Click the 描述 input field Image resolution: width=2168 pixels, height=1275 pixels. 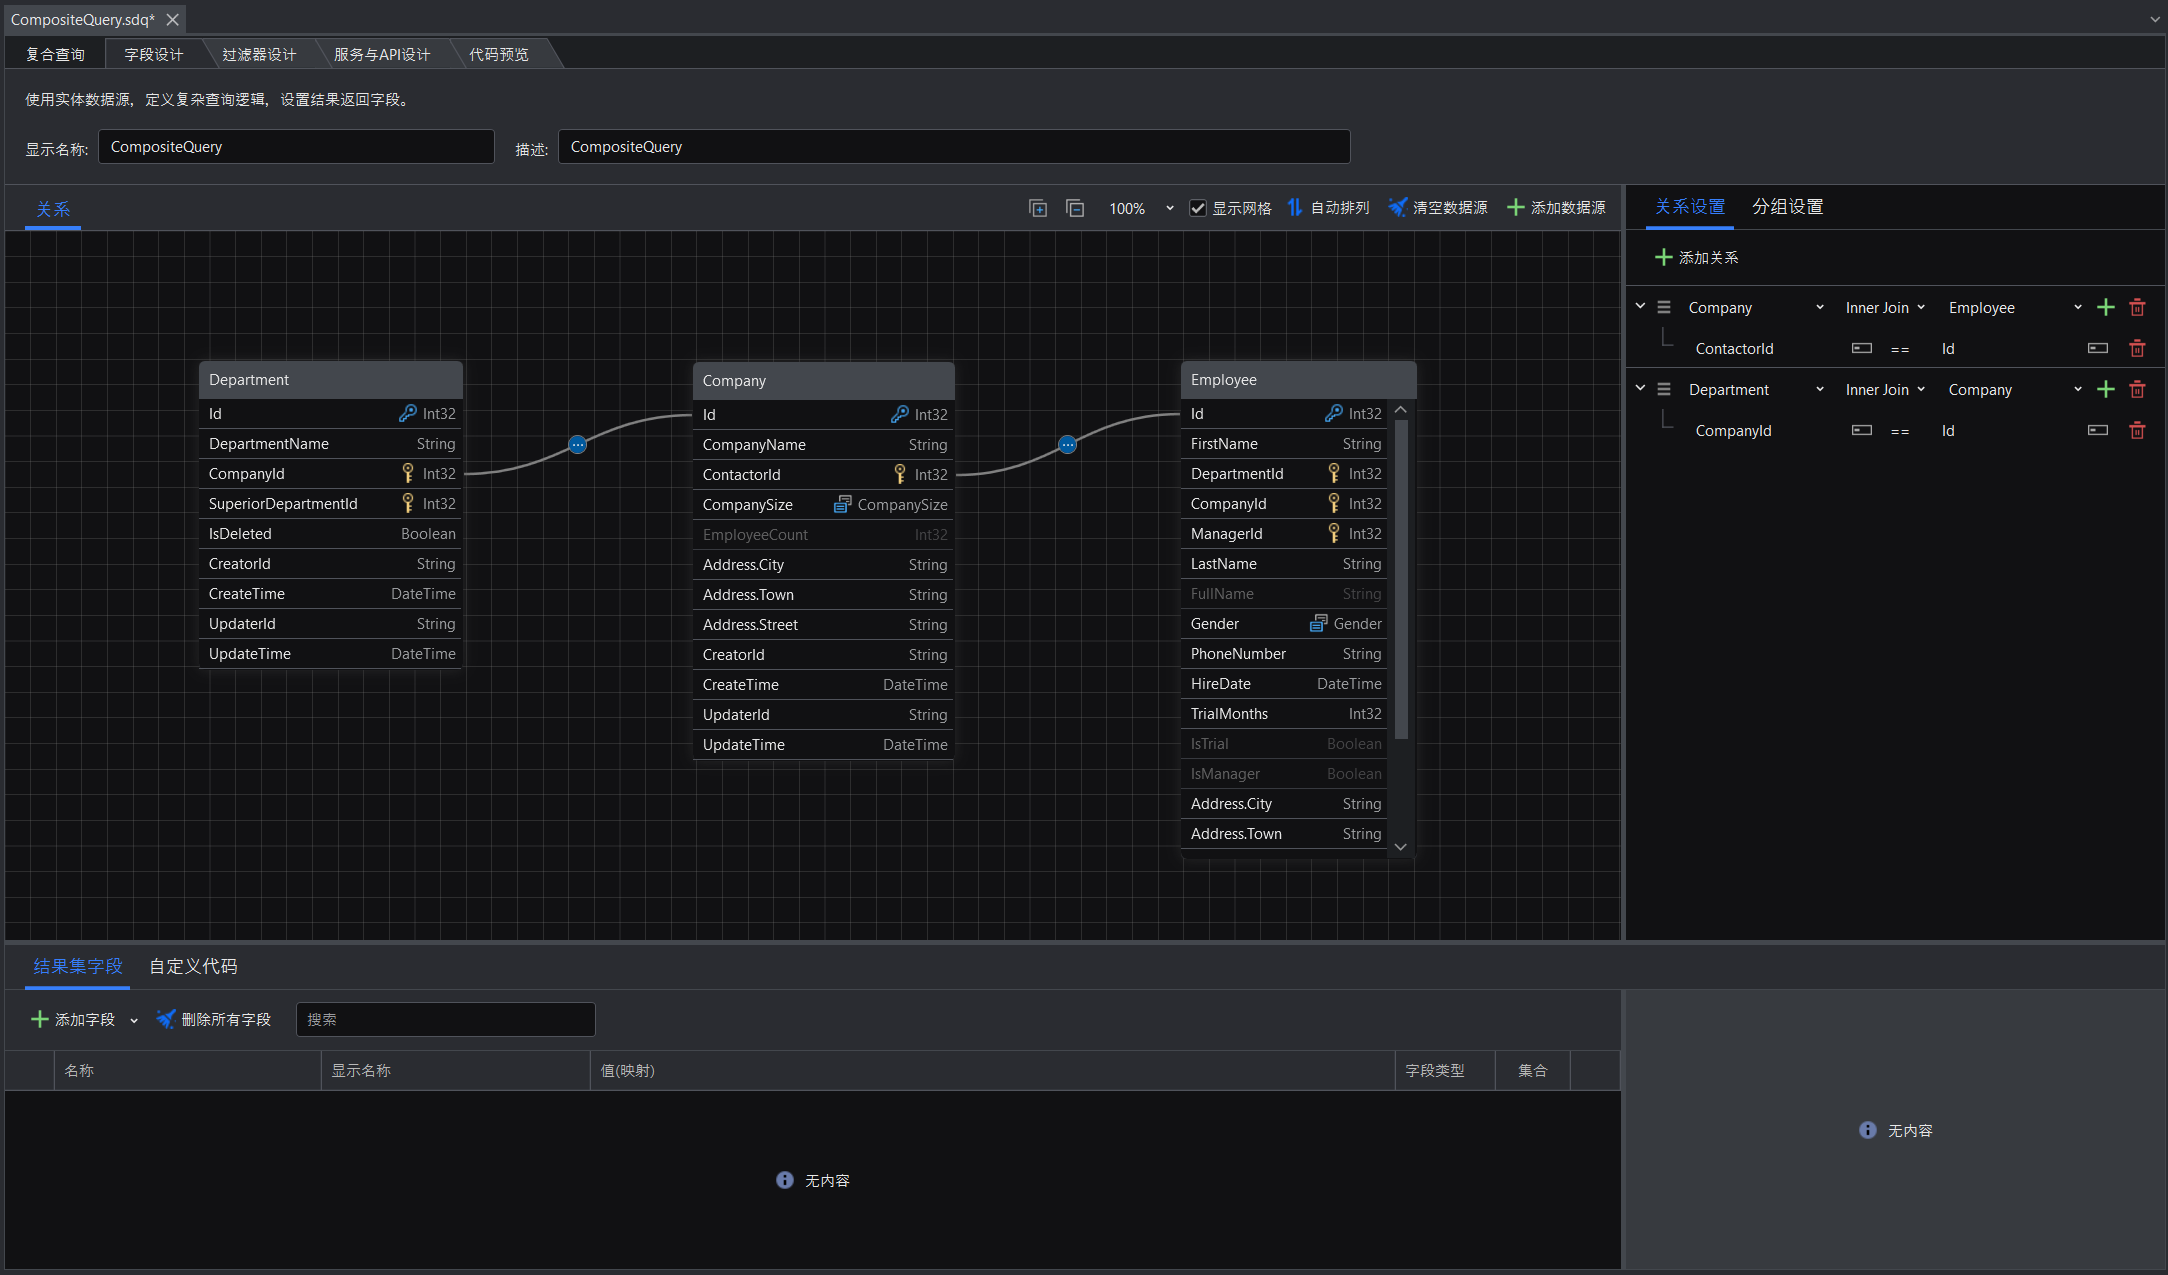pos(954,147)
